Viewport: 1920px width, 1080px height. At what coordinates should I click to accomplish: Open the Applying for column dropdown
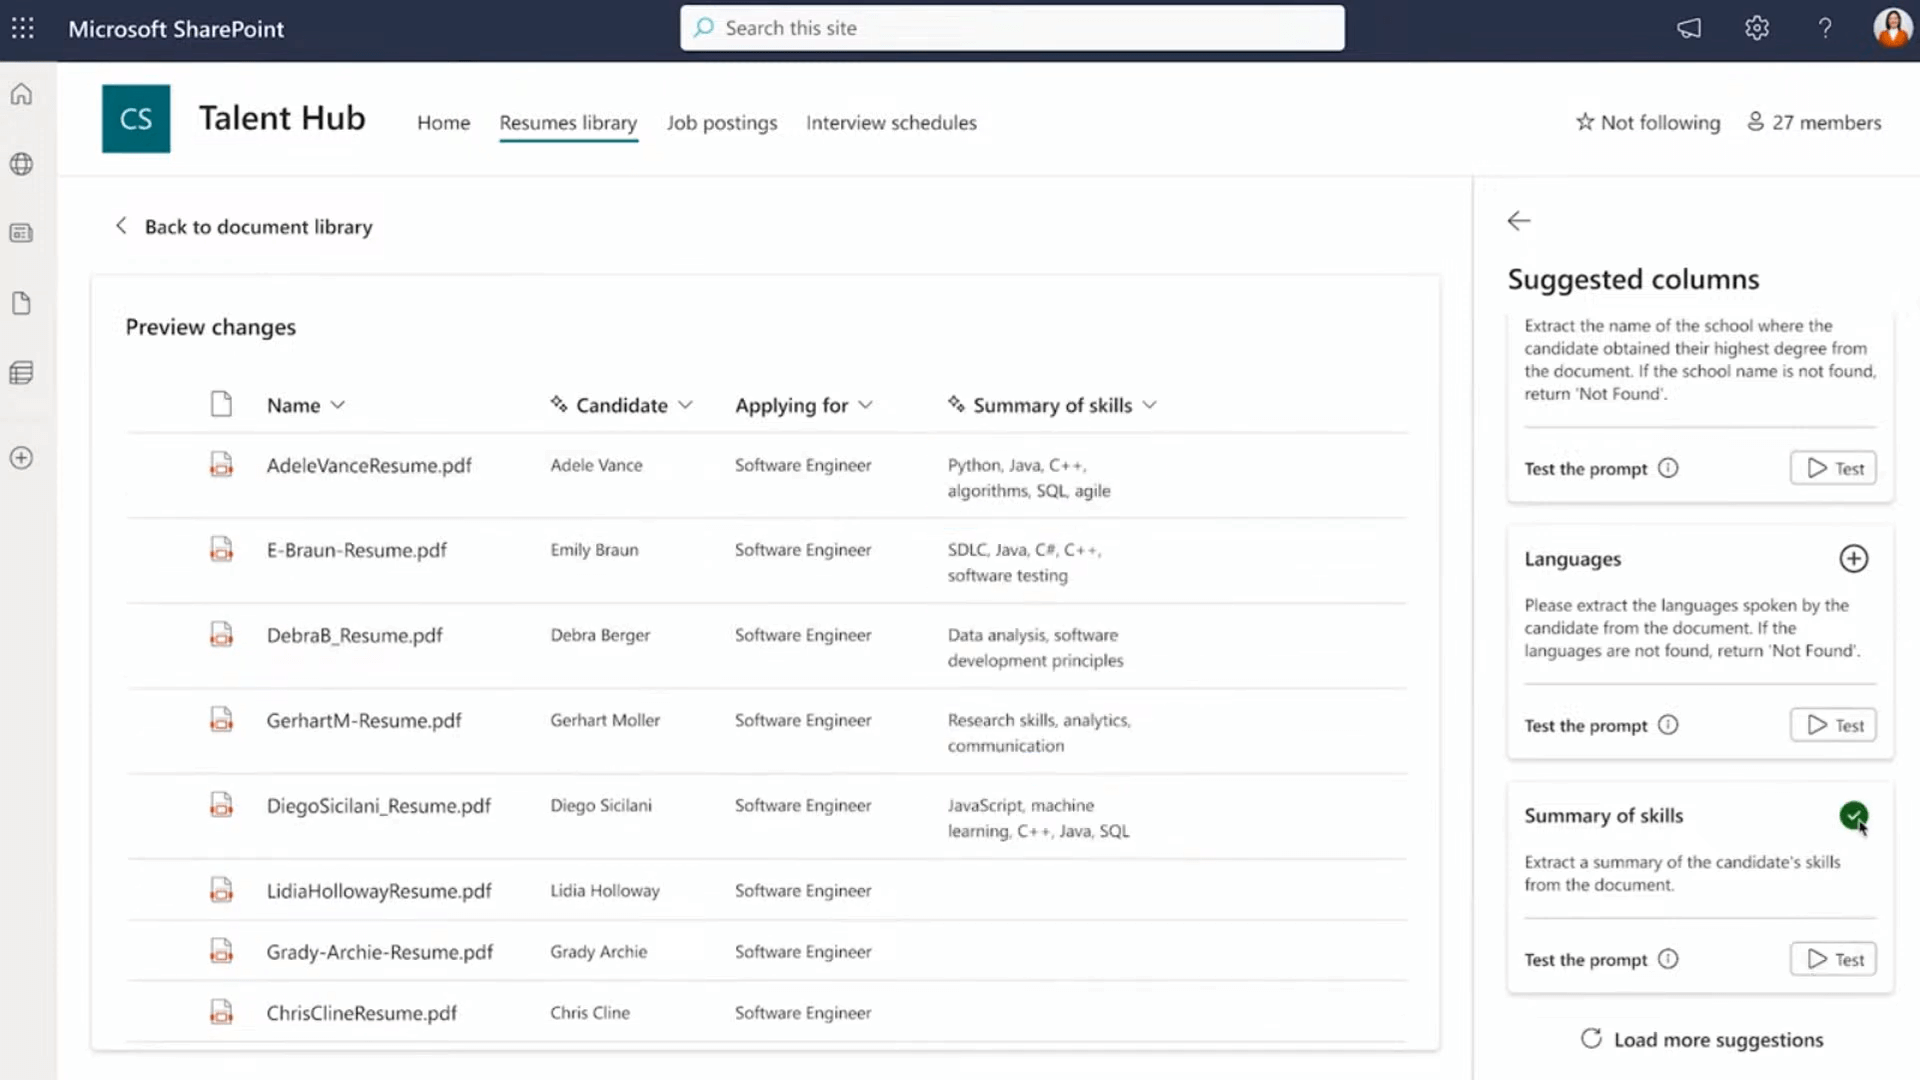866,405
